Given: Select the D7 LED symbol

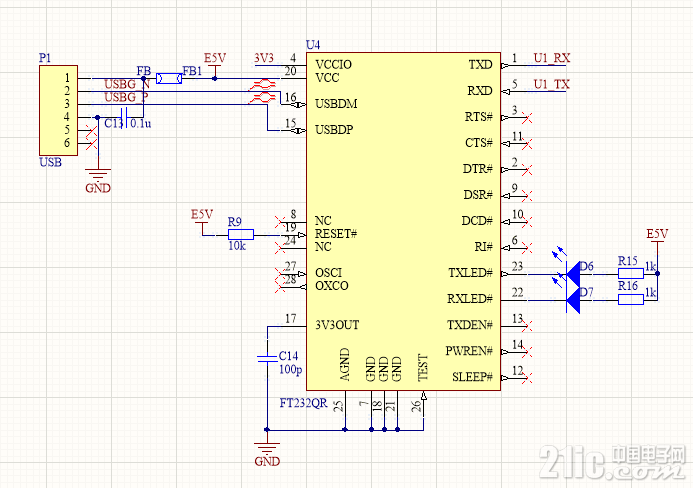Looking at the screenshot, I should click(573, 301).
